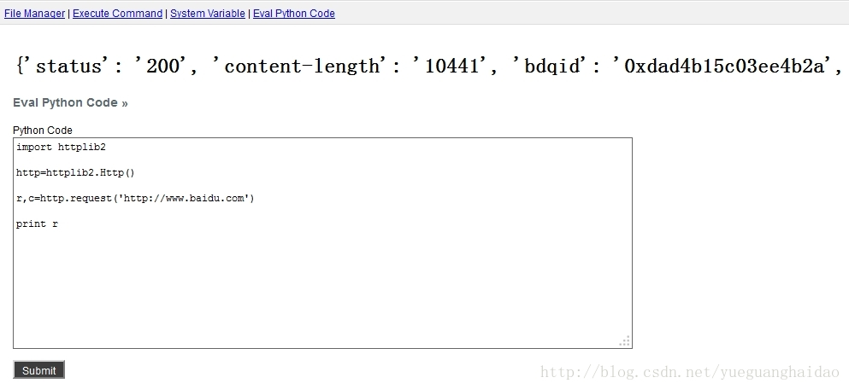849x389 pixels.
Task: Click the » symbol after Eval Python Code
Action: pyautogui.click(x=125, y=103)
